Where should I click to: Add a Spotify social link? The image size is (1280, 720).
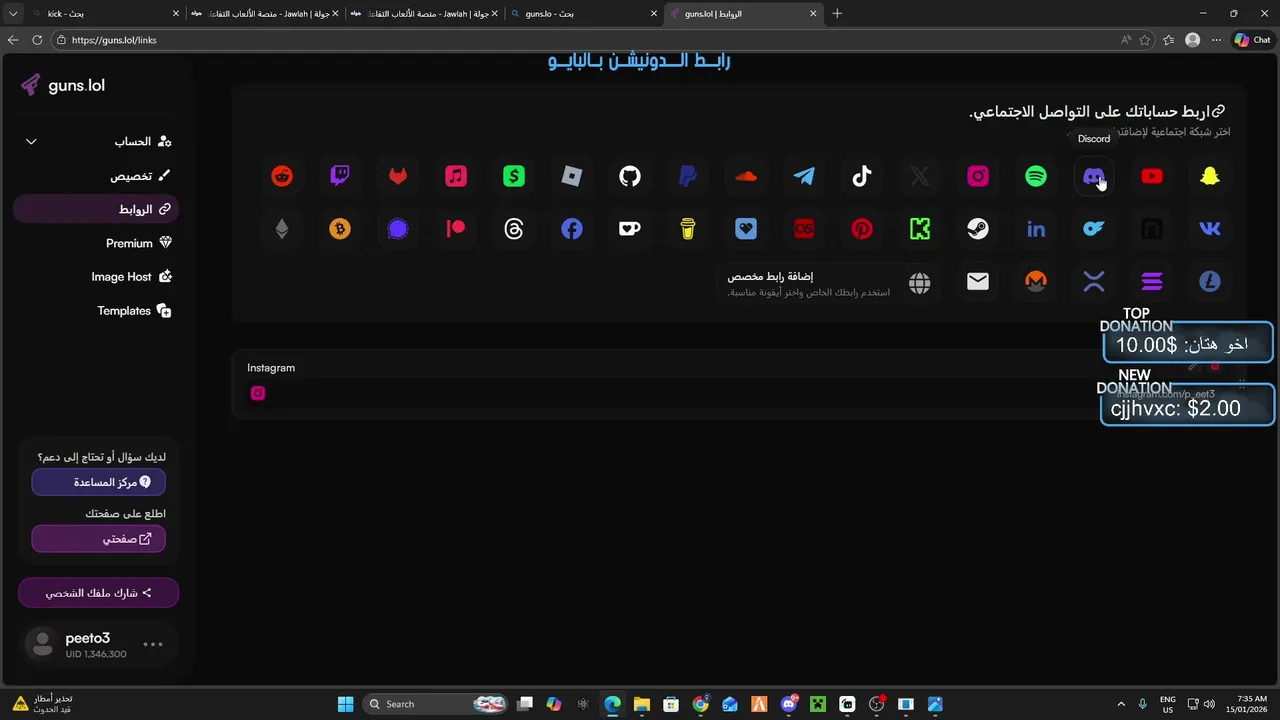pyautogui.click(x=1036, y=177)
